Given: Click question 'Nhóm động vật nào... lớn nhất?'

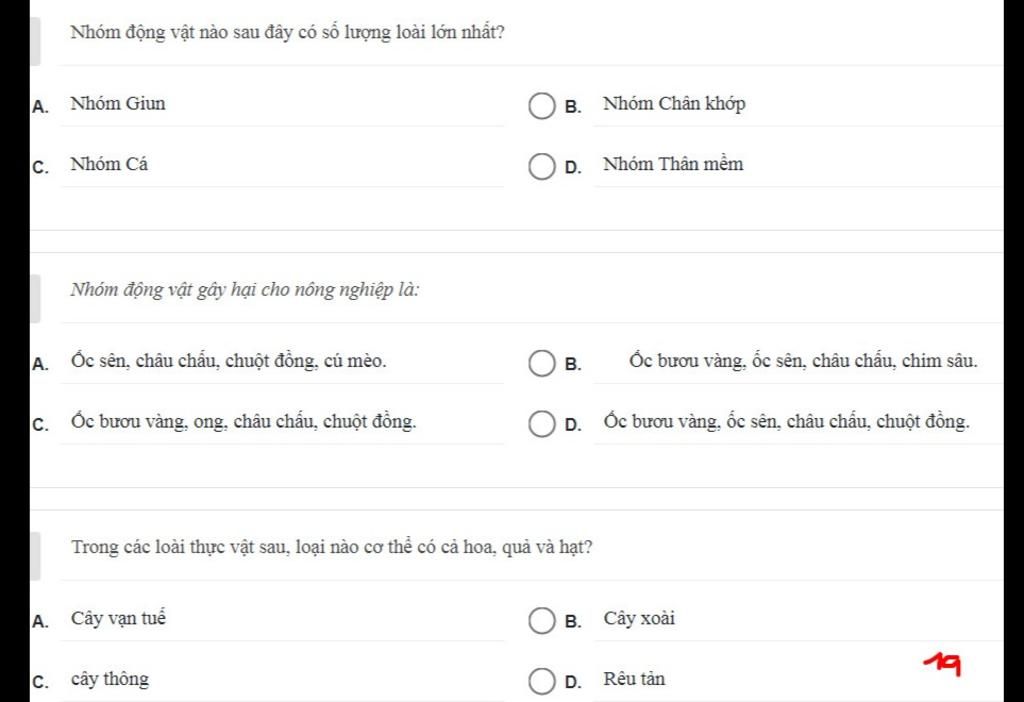Looking at the screenshot, I should (287, 33).
